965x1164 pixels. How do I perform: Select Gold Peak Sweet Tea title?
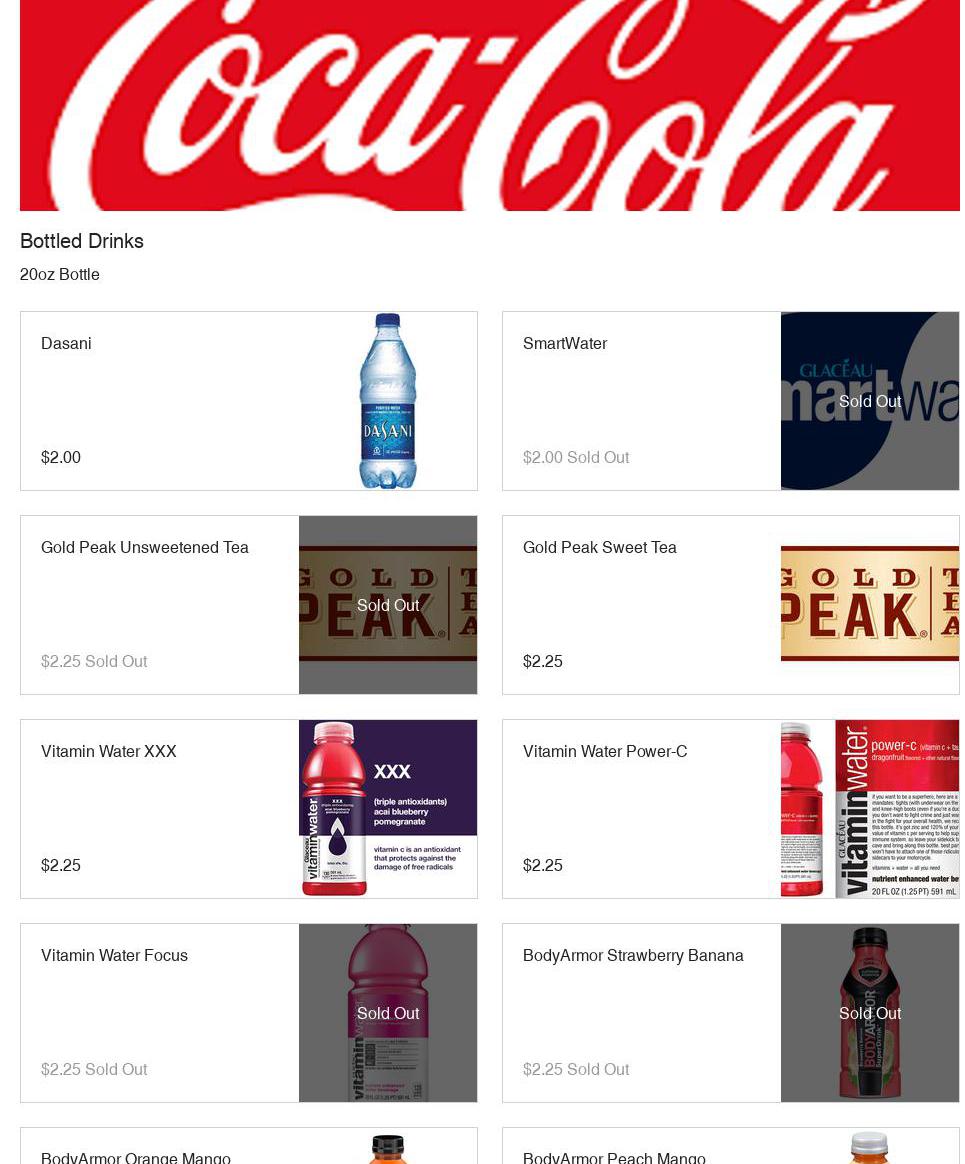point(600,548)
